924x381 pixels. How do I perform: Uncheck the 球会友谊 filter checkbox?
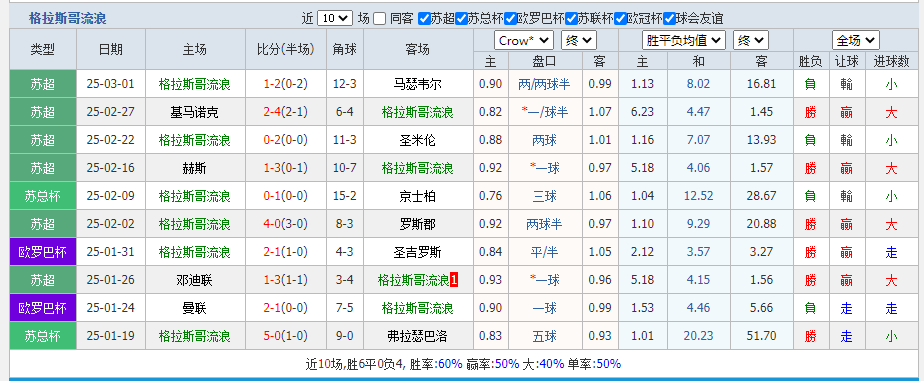[x=669, y=18]
